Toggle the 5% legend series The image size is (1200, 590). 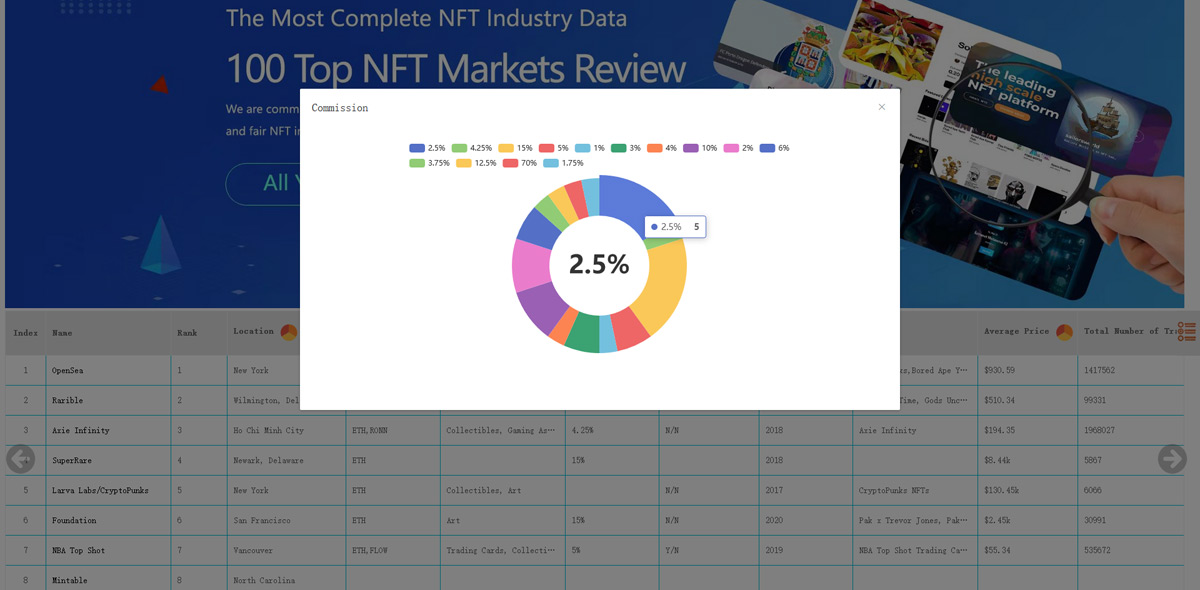click(554, 148)
